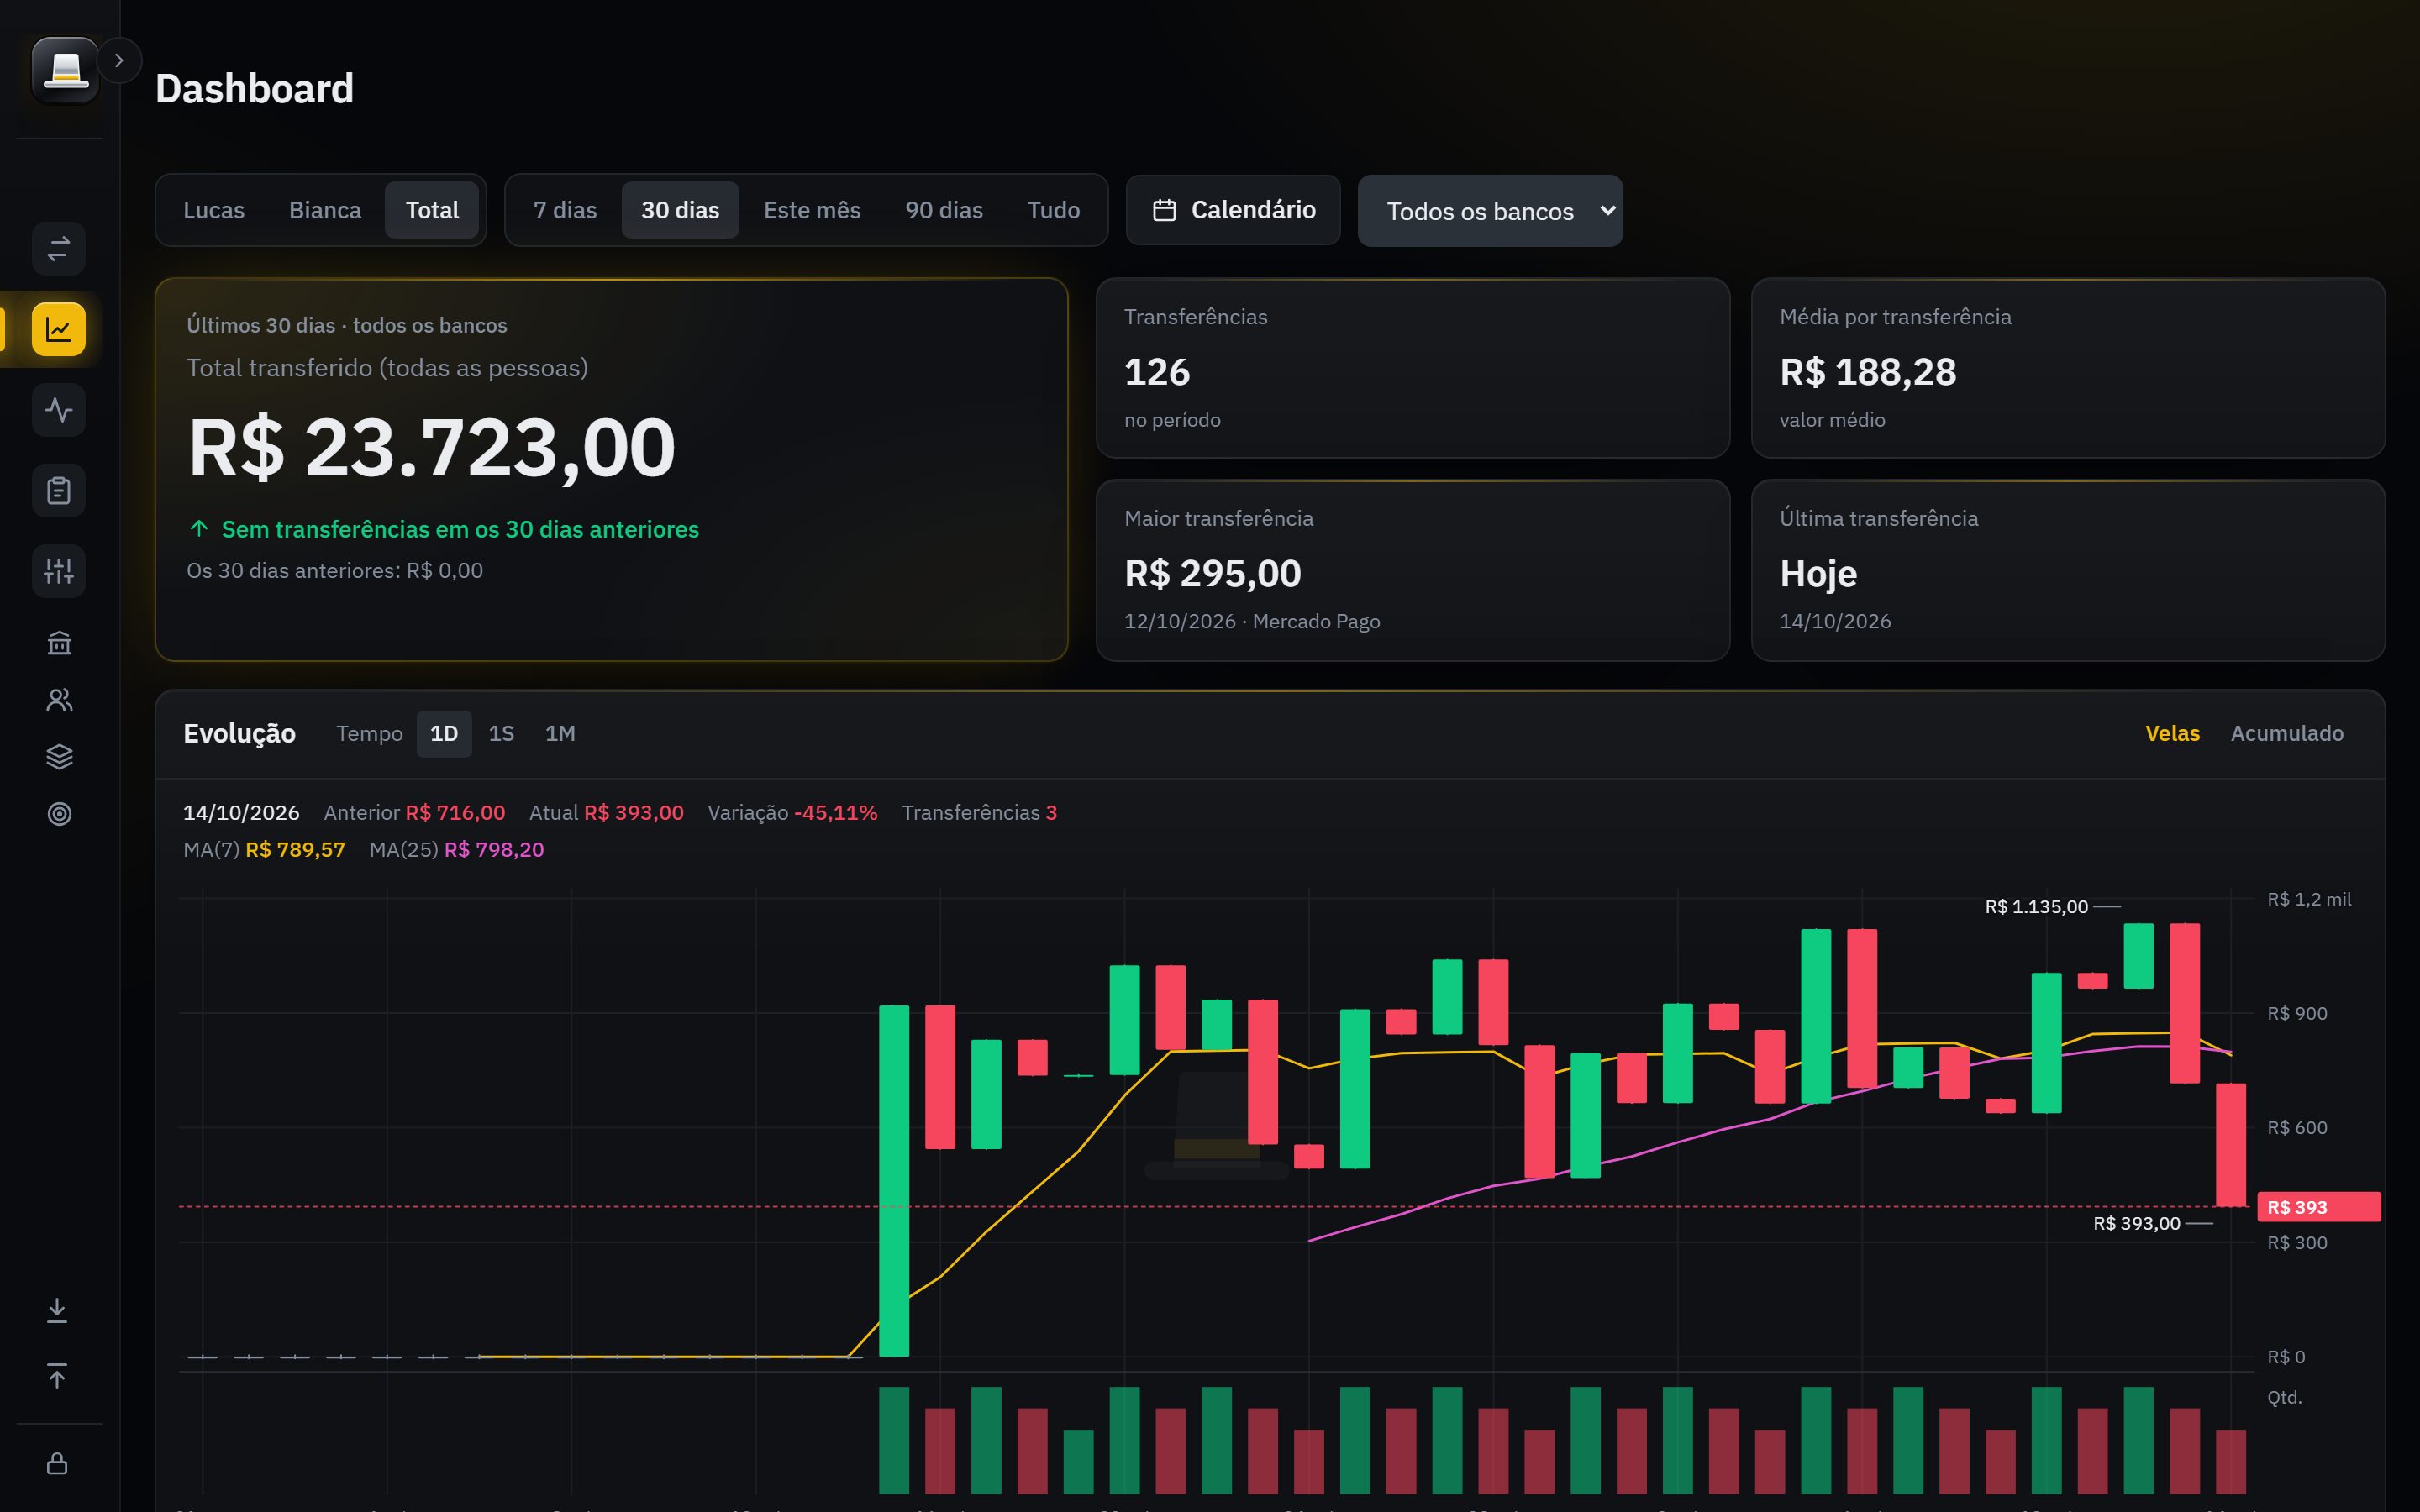Open the Todos os bancos dropdown
Viewport: 2420px width, 1512px height.
(x=1490, y=211)
